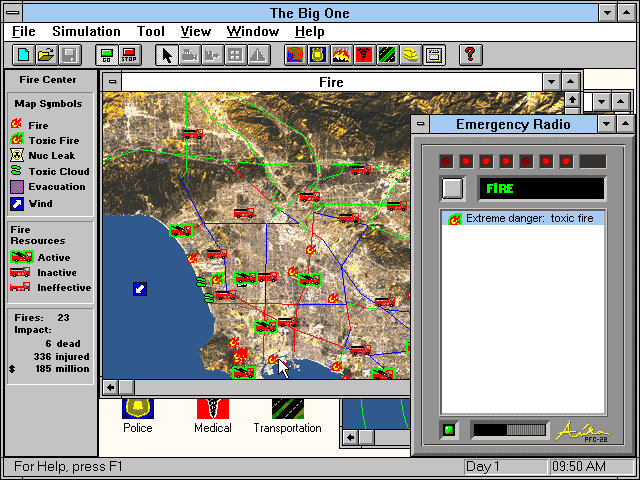
Task: Open the Fire window control menu
Action: coord(112,82)
